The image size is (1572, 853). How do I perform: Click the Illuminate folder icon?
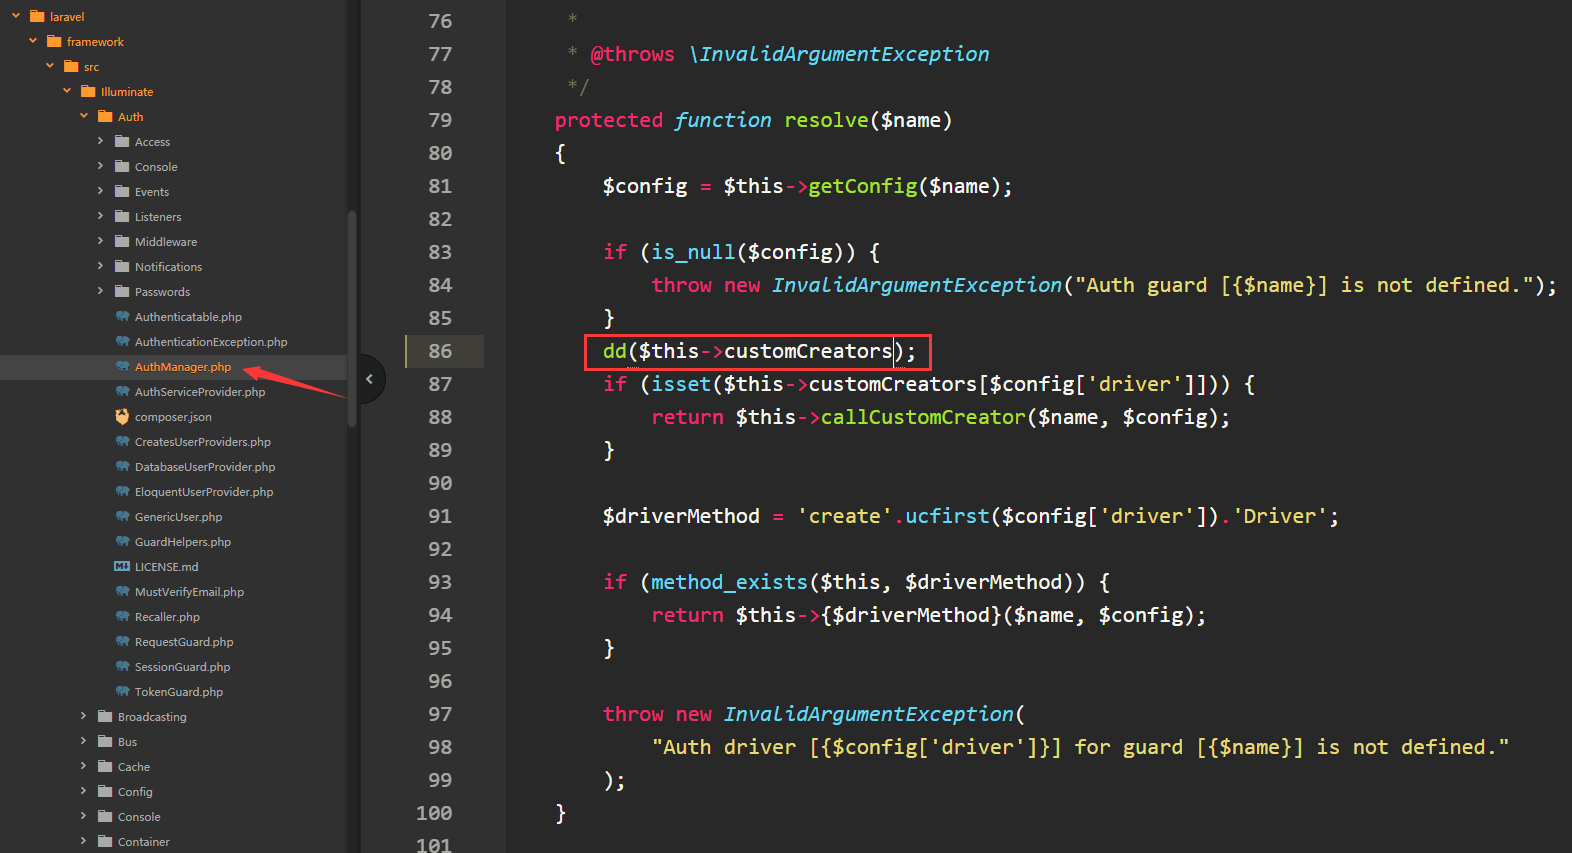tap(88, 91)
